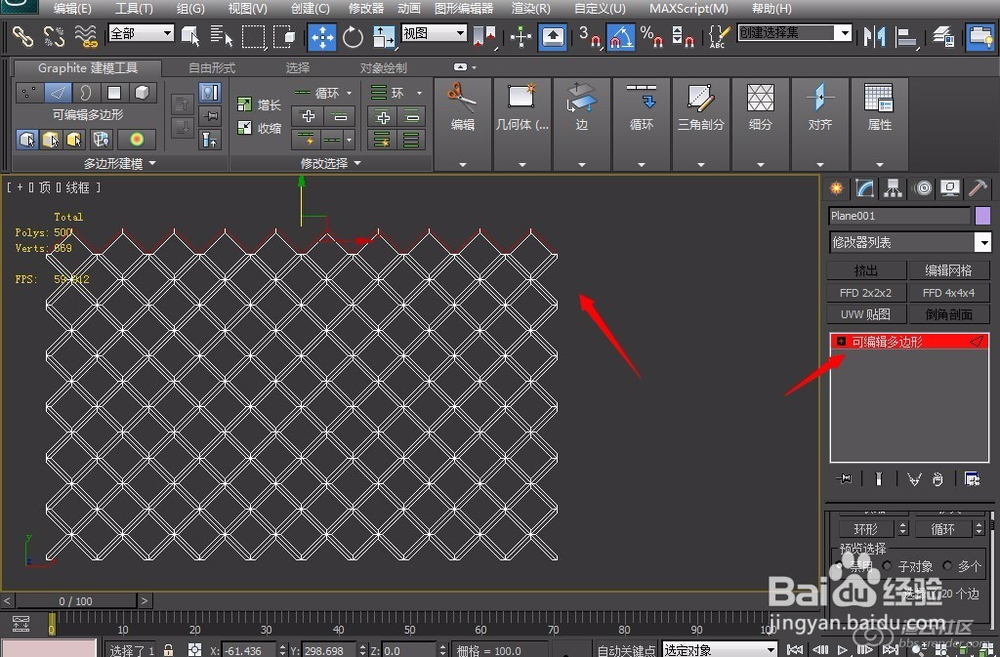Image resolution: width=1000 pixels, height=657 pixels.
Task: Toggle the Angle Snap icon
Action: pos(621,36)
